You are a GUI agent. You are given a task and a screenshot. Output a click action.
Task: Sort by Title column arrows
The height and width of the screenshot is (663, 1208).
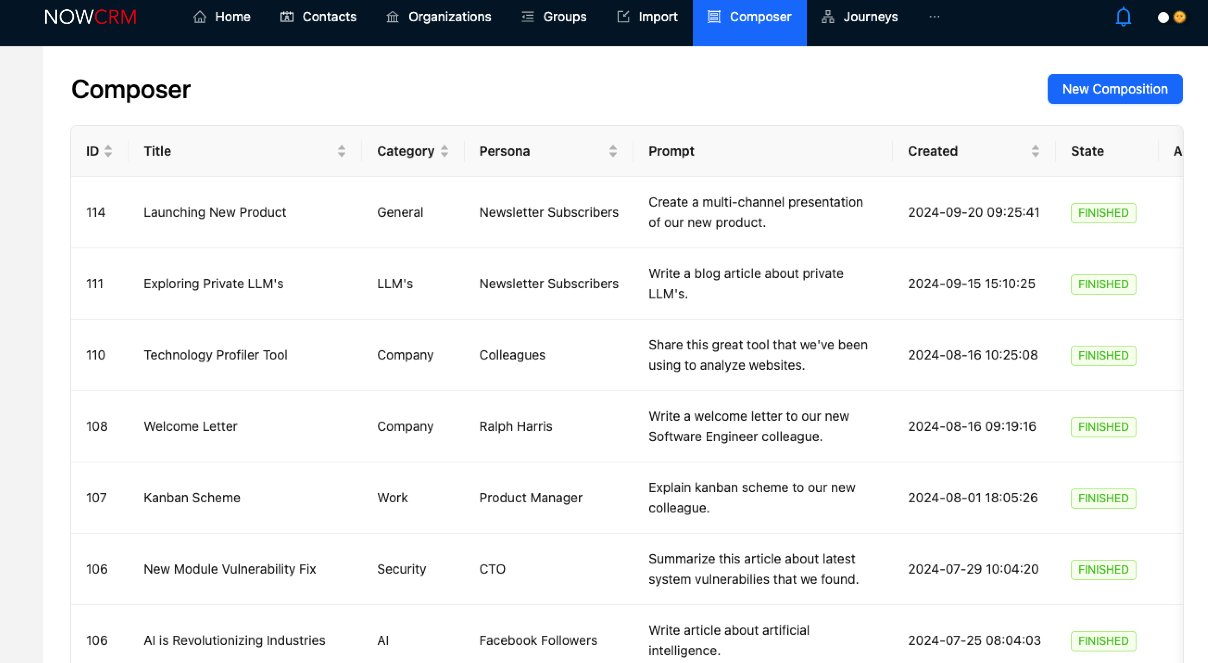(341, 151)
